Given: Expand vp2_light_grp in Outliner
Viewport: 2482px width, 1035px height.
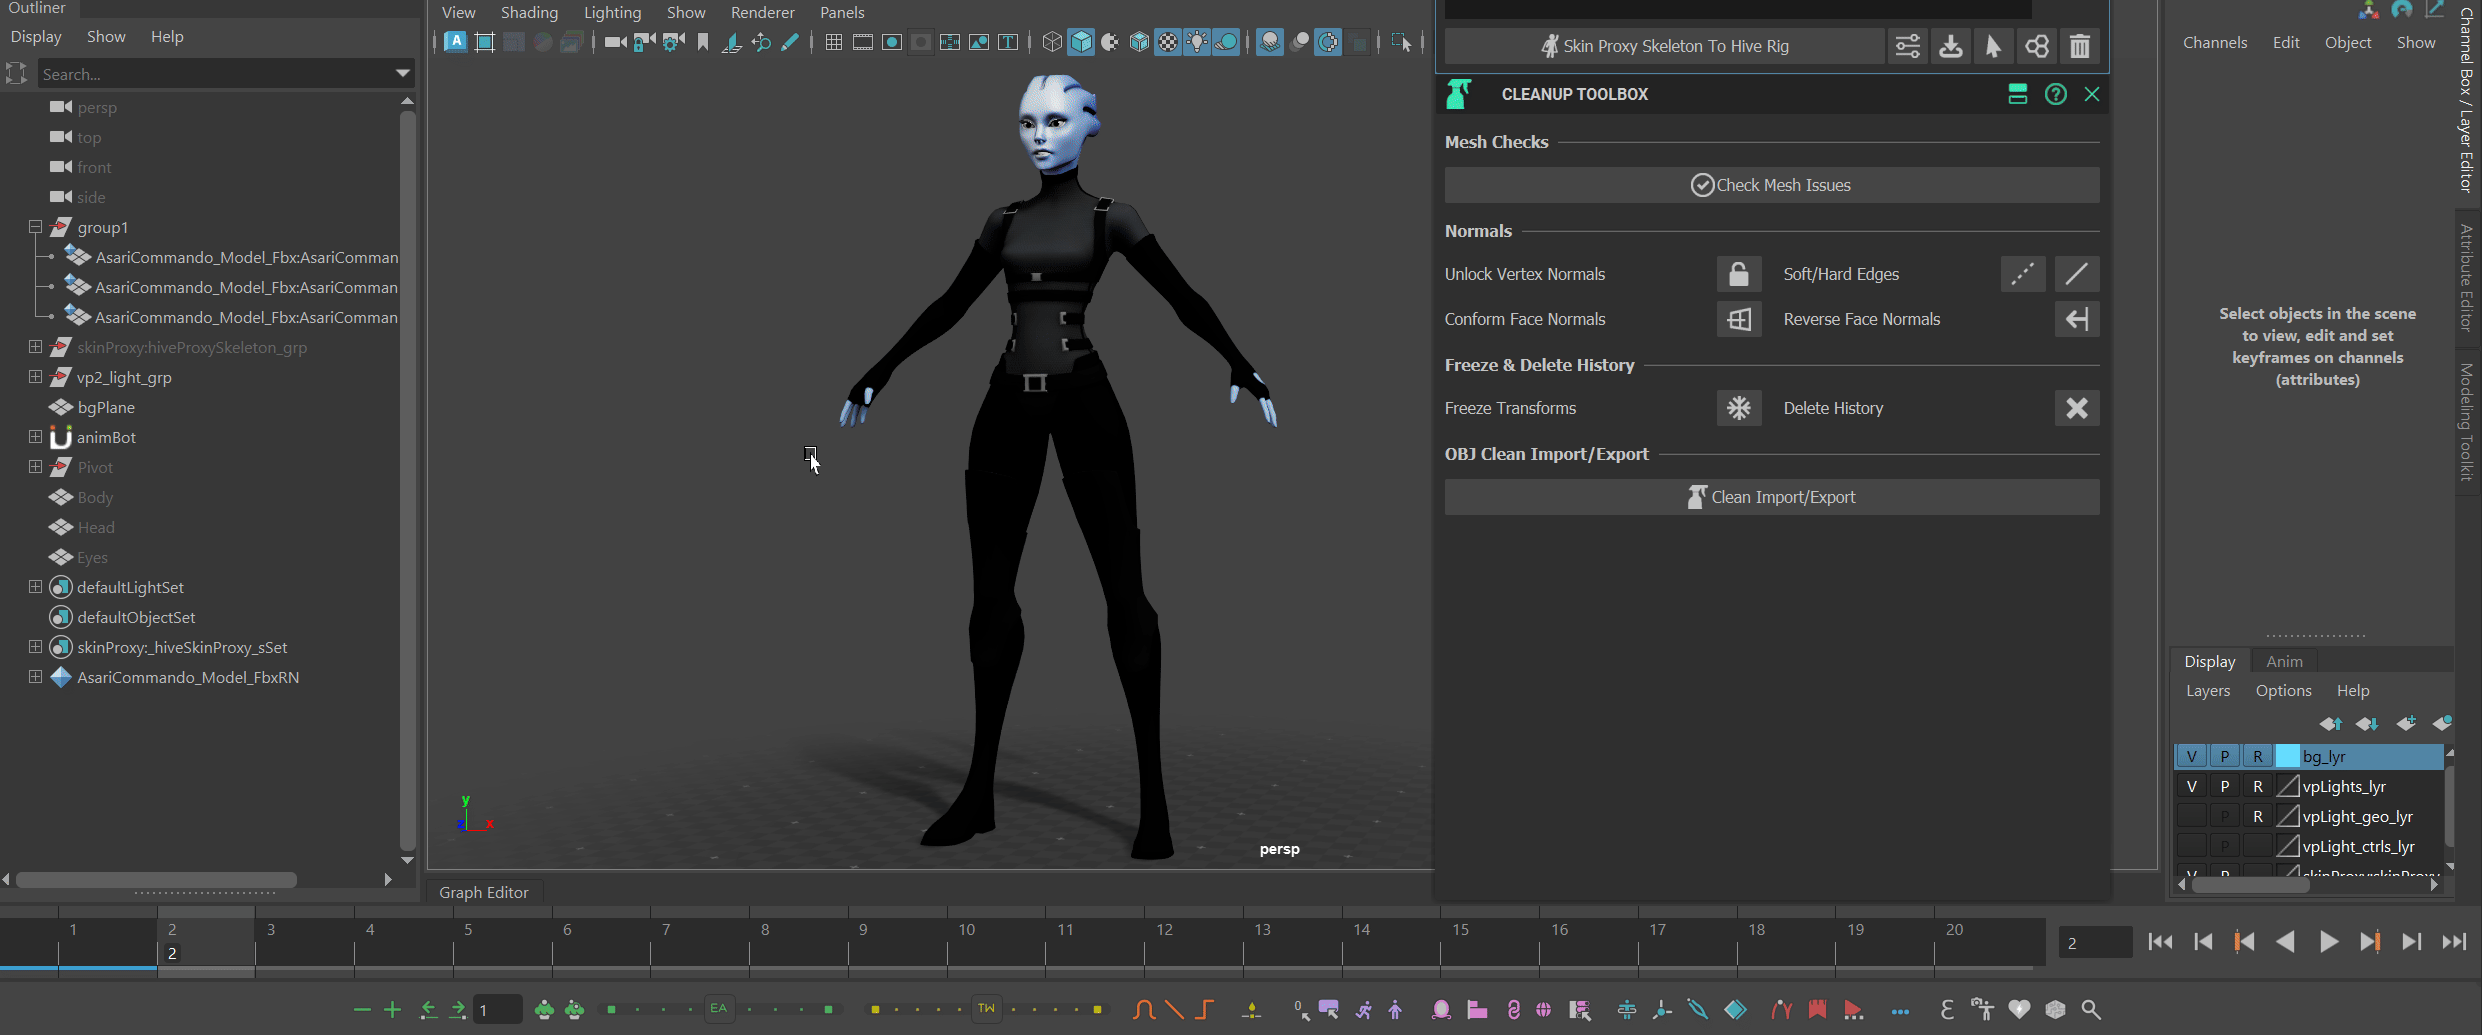Looking at the screenshot, I should click(x=35, y=377).
